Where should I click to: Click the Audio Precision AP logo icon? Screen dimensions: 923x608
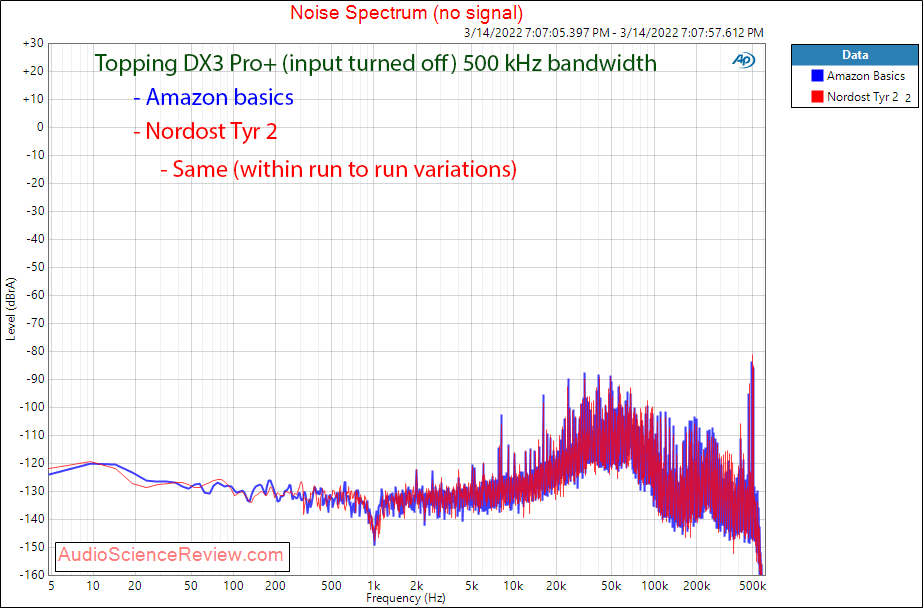tap(743, 60)
